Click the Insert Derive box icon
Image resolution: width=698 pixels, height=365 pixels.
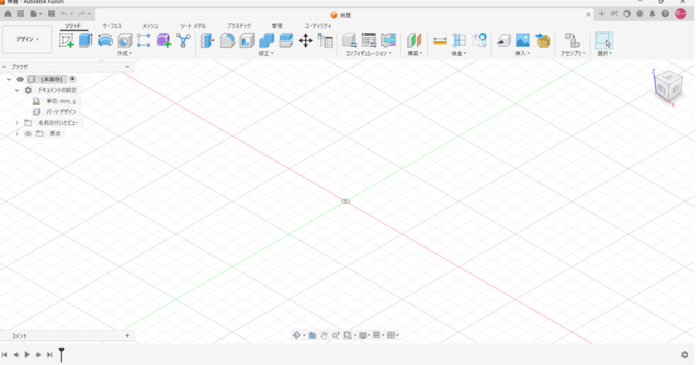coord(503,41)
